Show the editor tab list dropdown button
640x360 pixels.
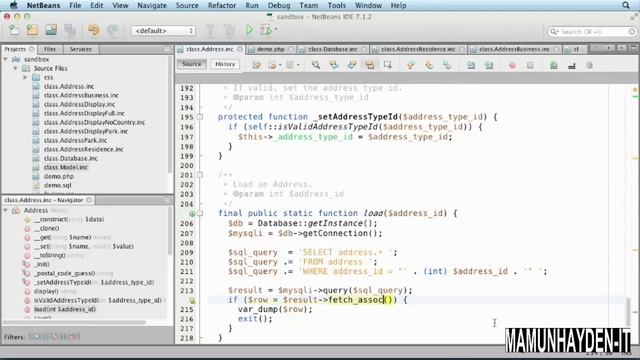coord(622,48)
